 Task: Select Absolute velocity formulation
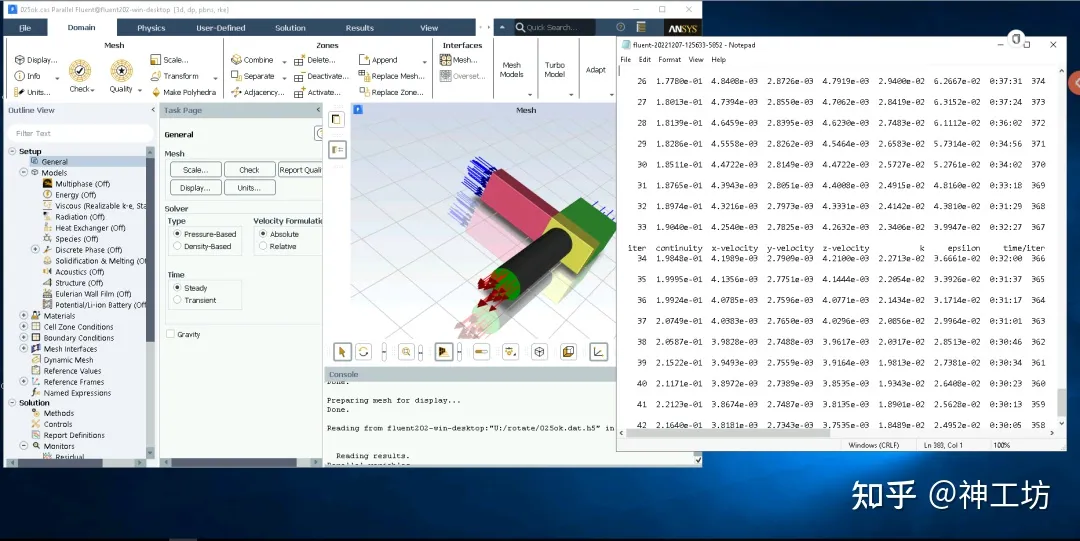tap(262, 234)
